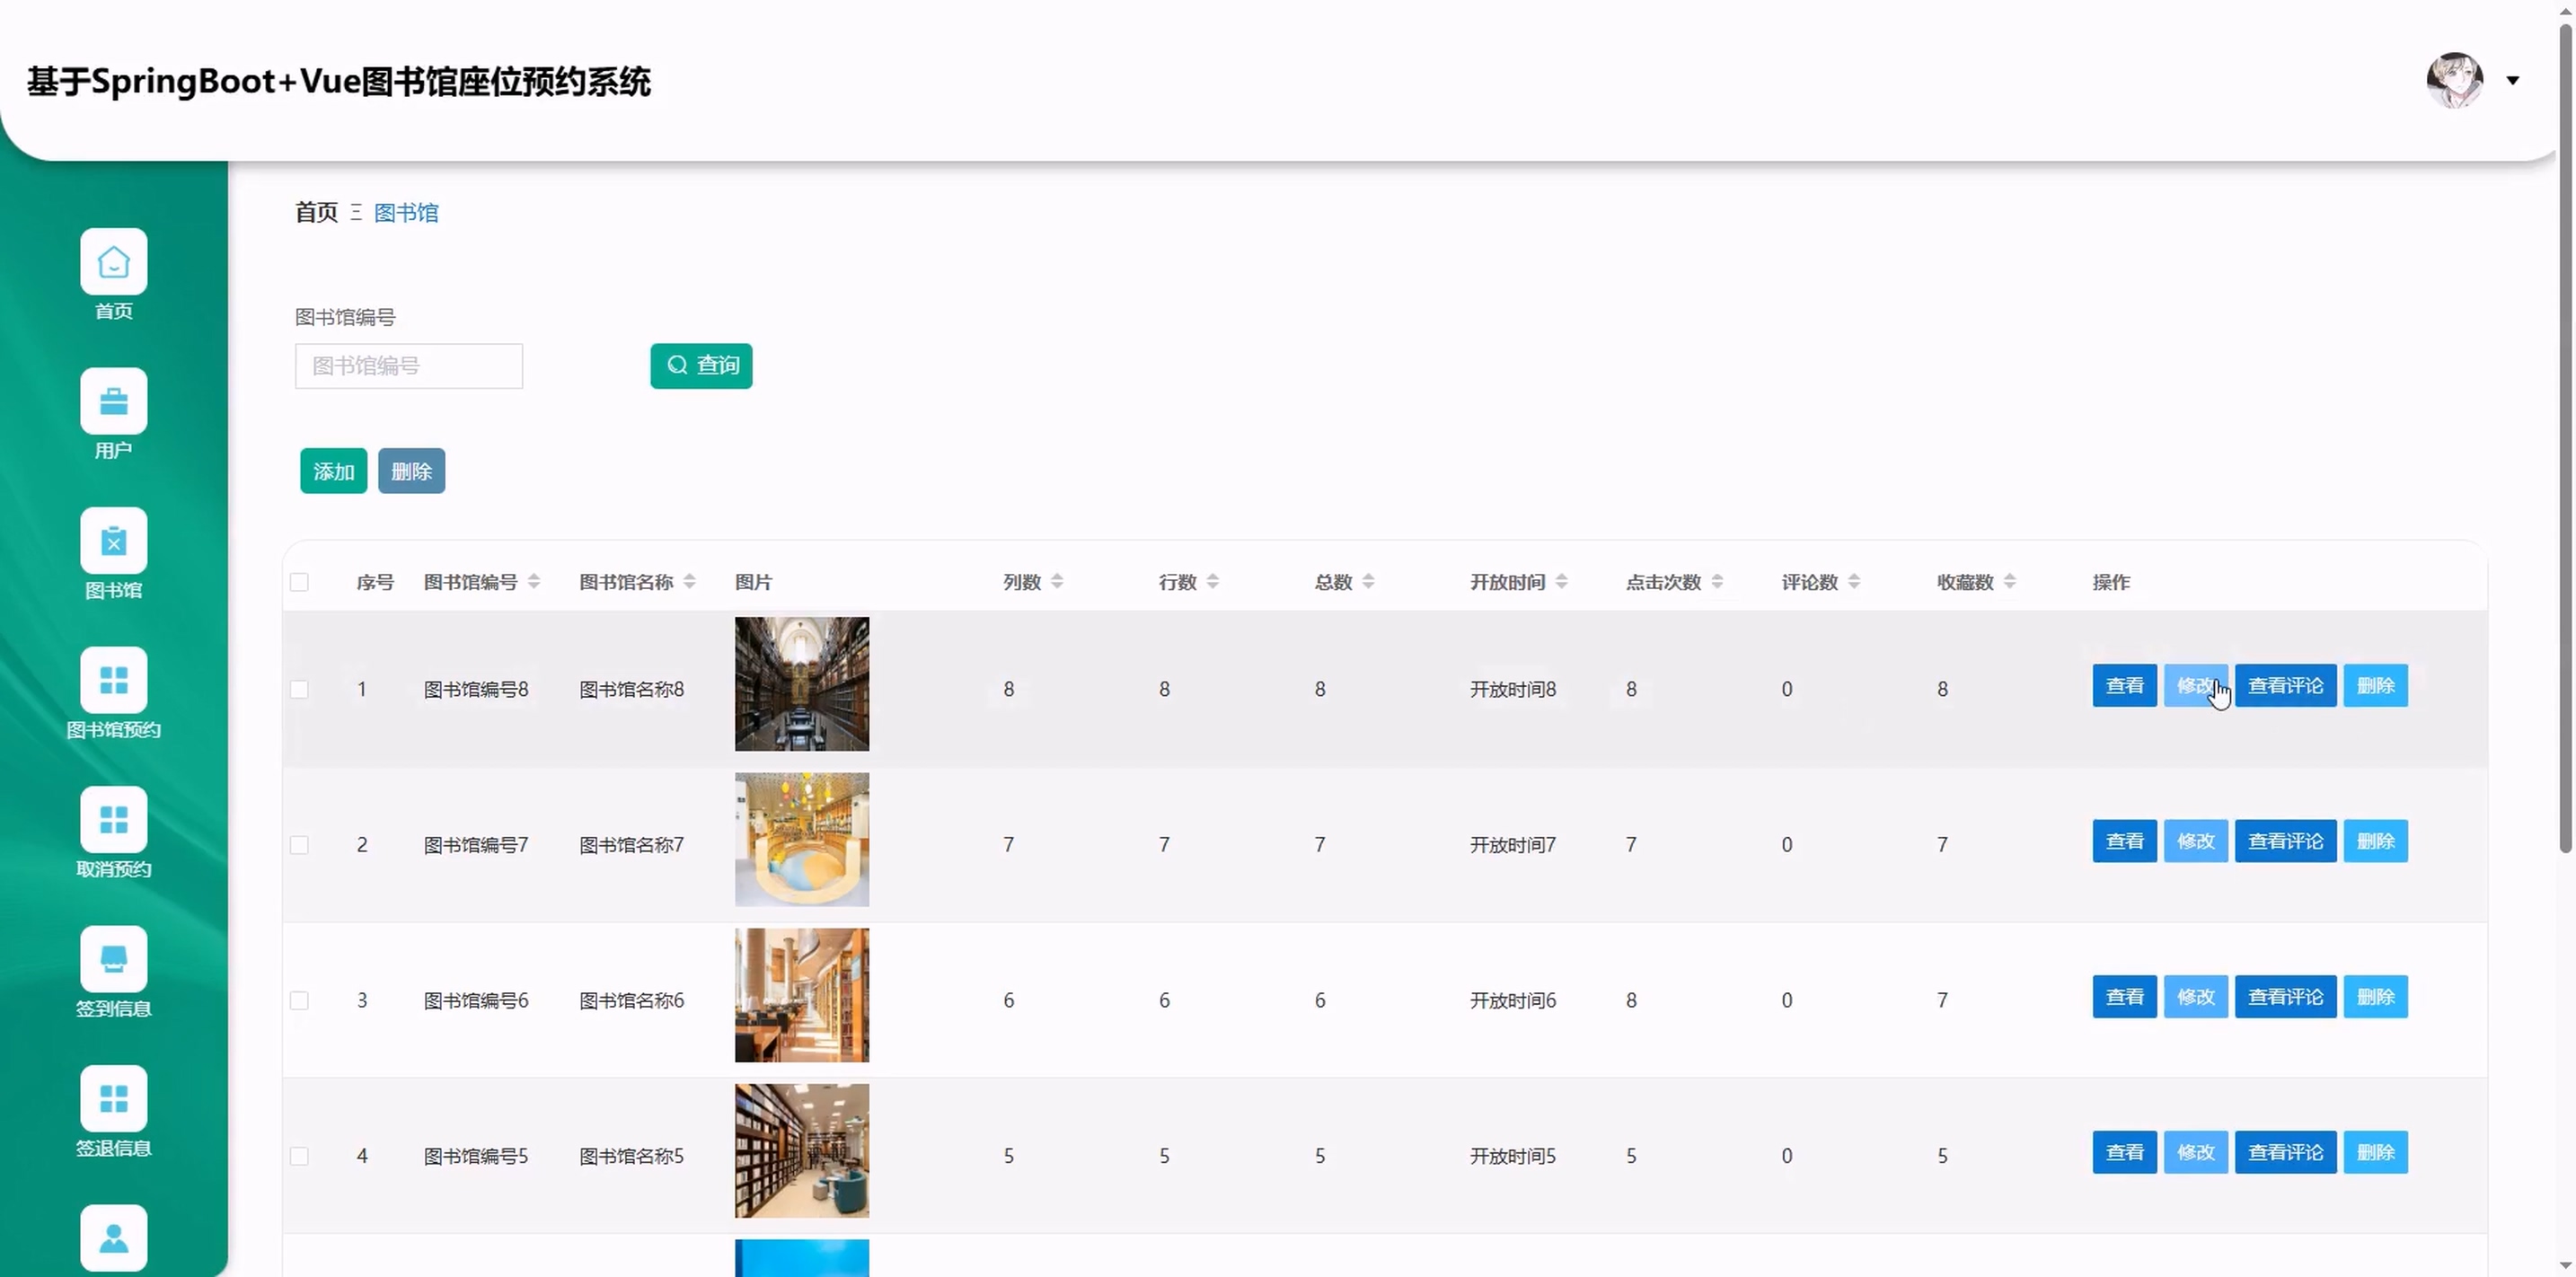The image size is (2576, 1277).
Task: Click 查看评论 for 图书馆名称7
Action: 2285,841
